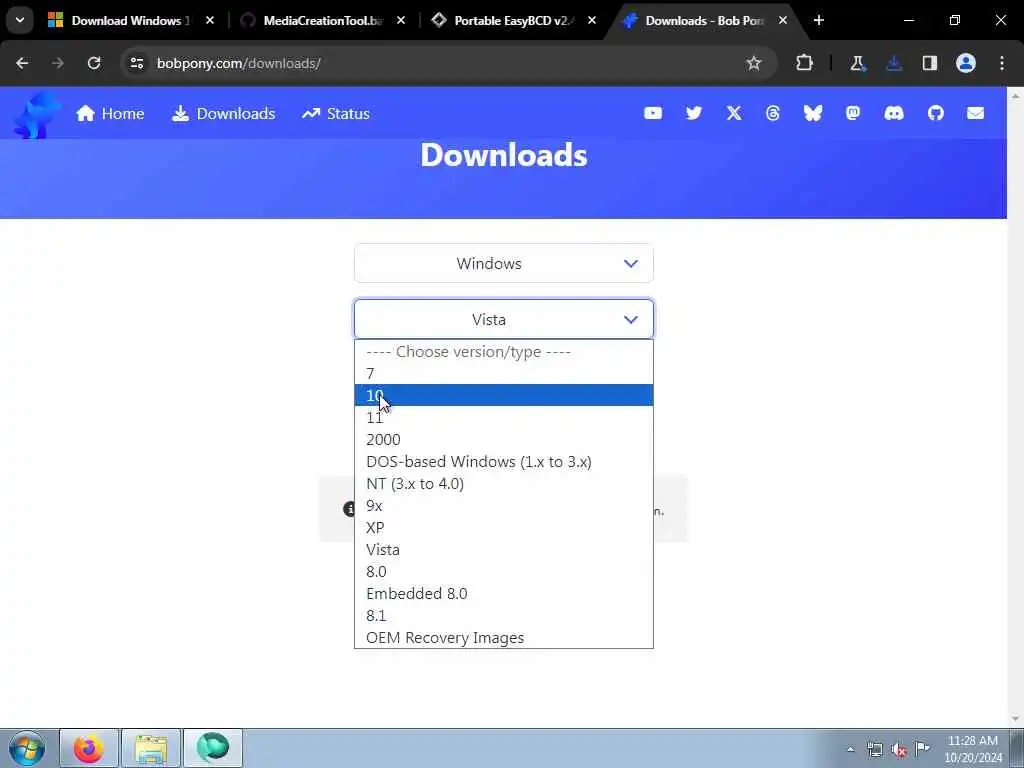Bookmark this page with the star icon

(754, 63)
